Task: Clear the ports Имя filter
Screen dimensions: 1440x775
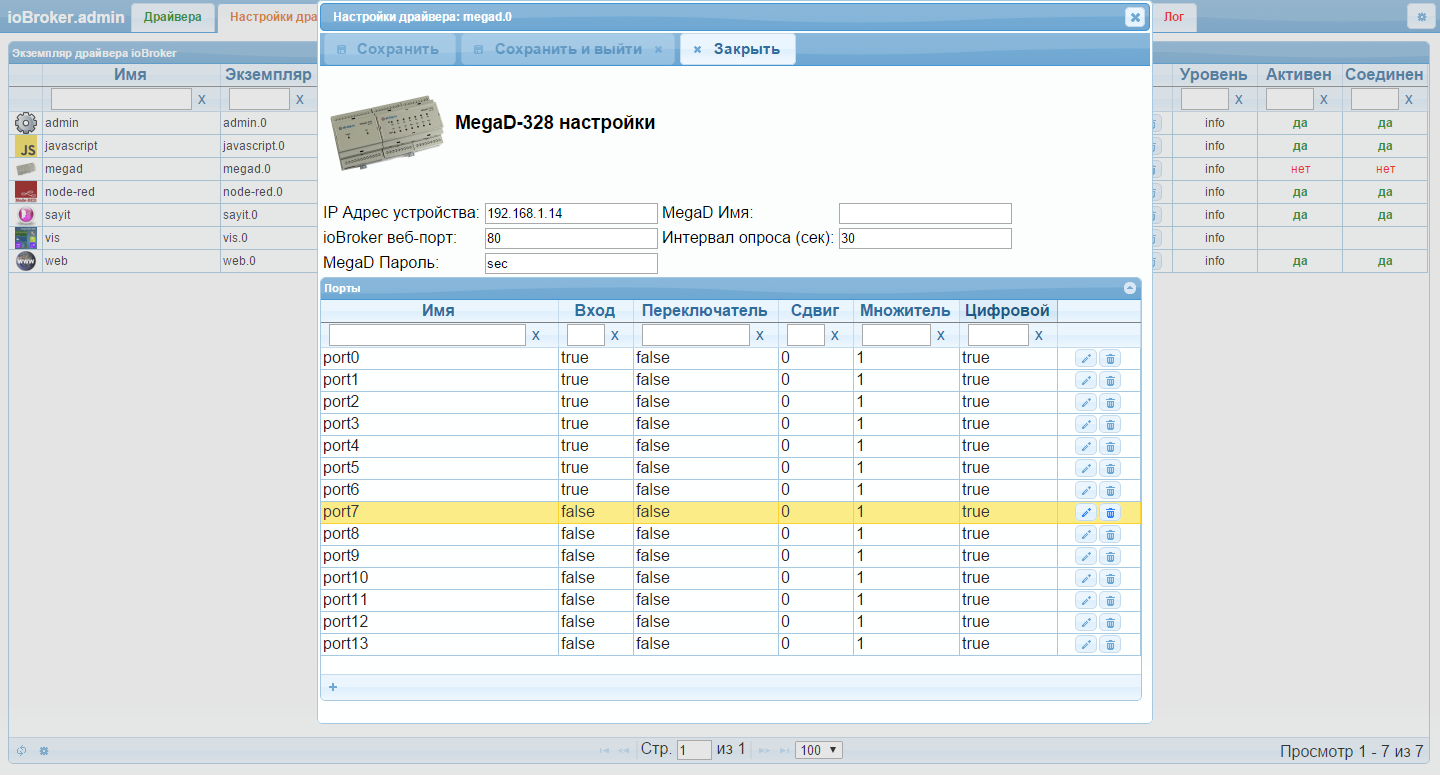Action: [x=536, y=336]
